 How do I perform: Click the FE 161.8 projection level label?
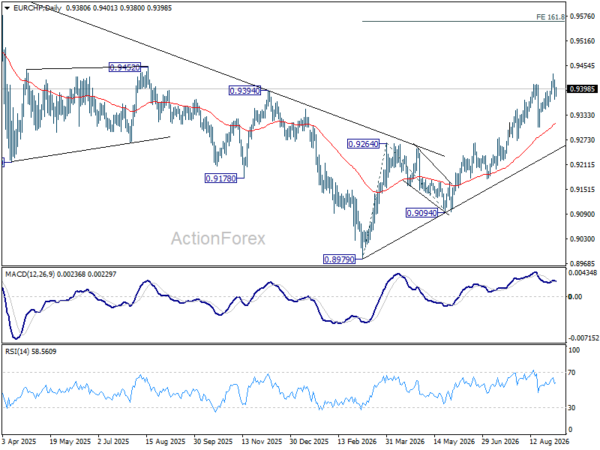(550, 17)
